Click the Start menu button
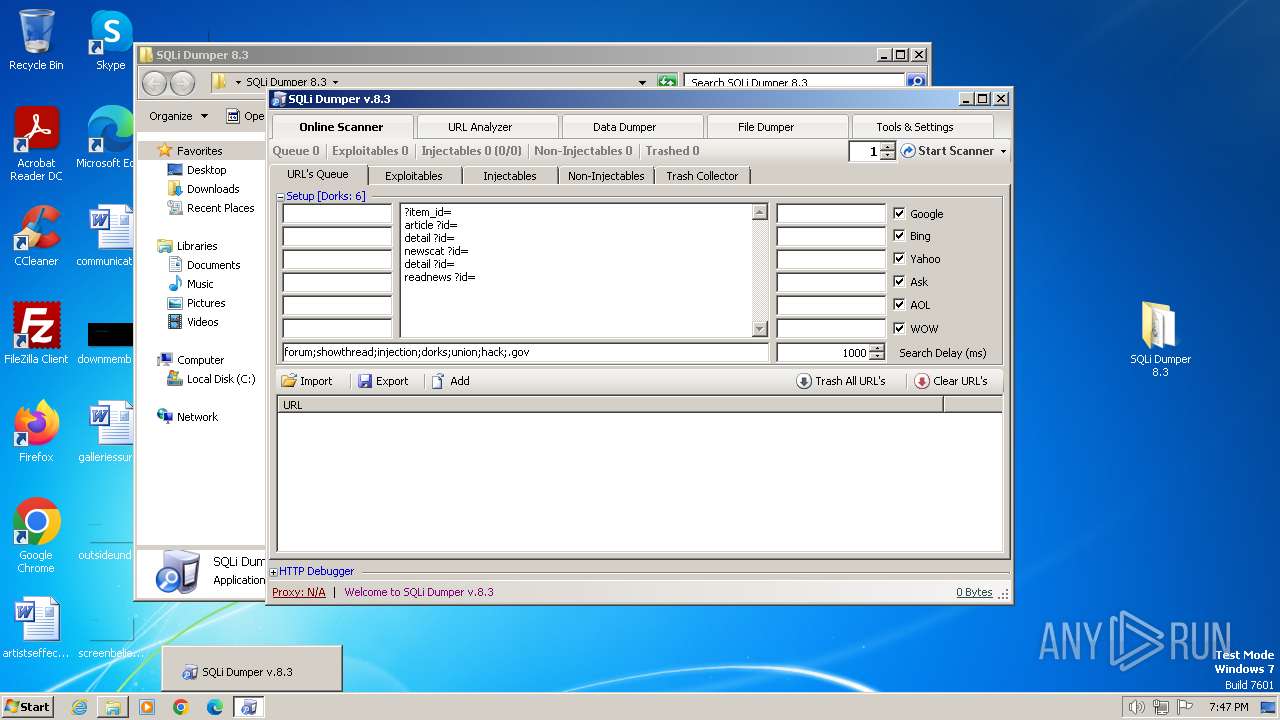 pyautogui.click(x=28, y=707)
